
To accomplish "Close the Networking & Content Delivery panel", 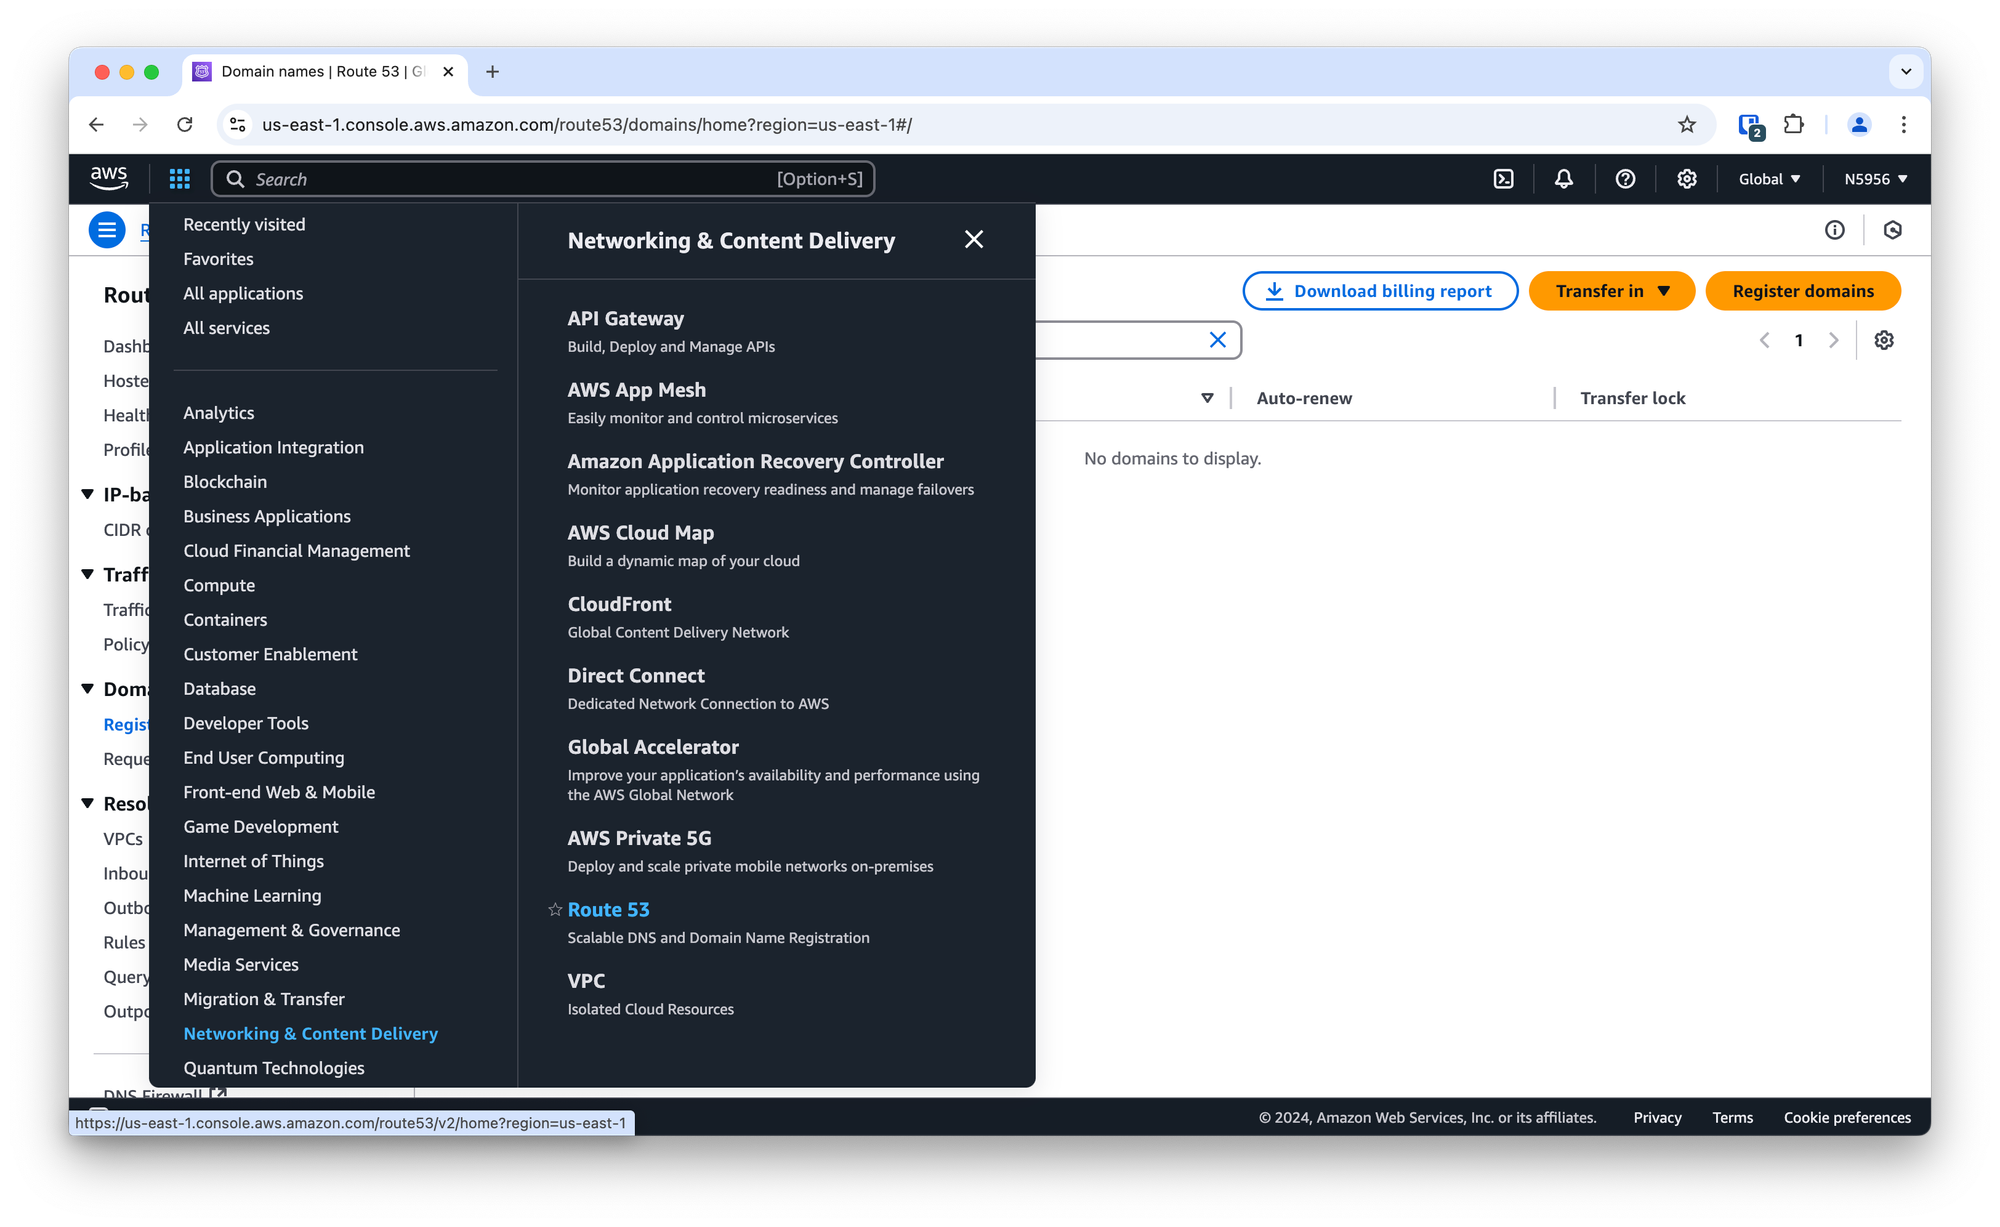I will pos(974,239).
